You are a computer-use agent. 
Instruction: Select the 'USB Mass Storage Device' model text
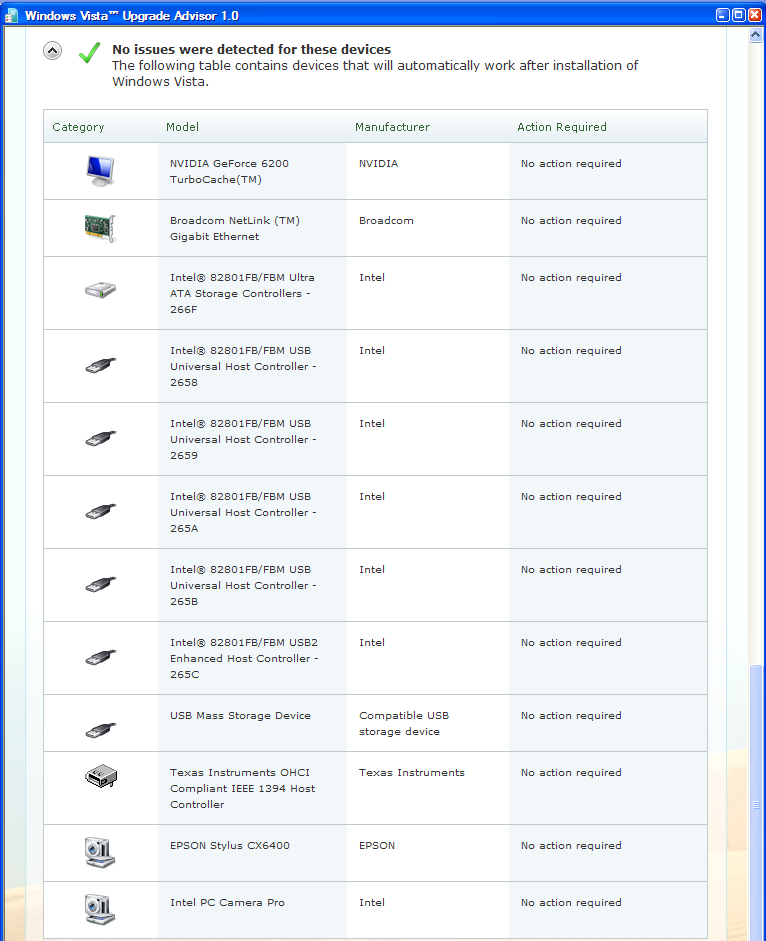[240, 715]
